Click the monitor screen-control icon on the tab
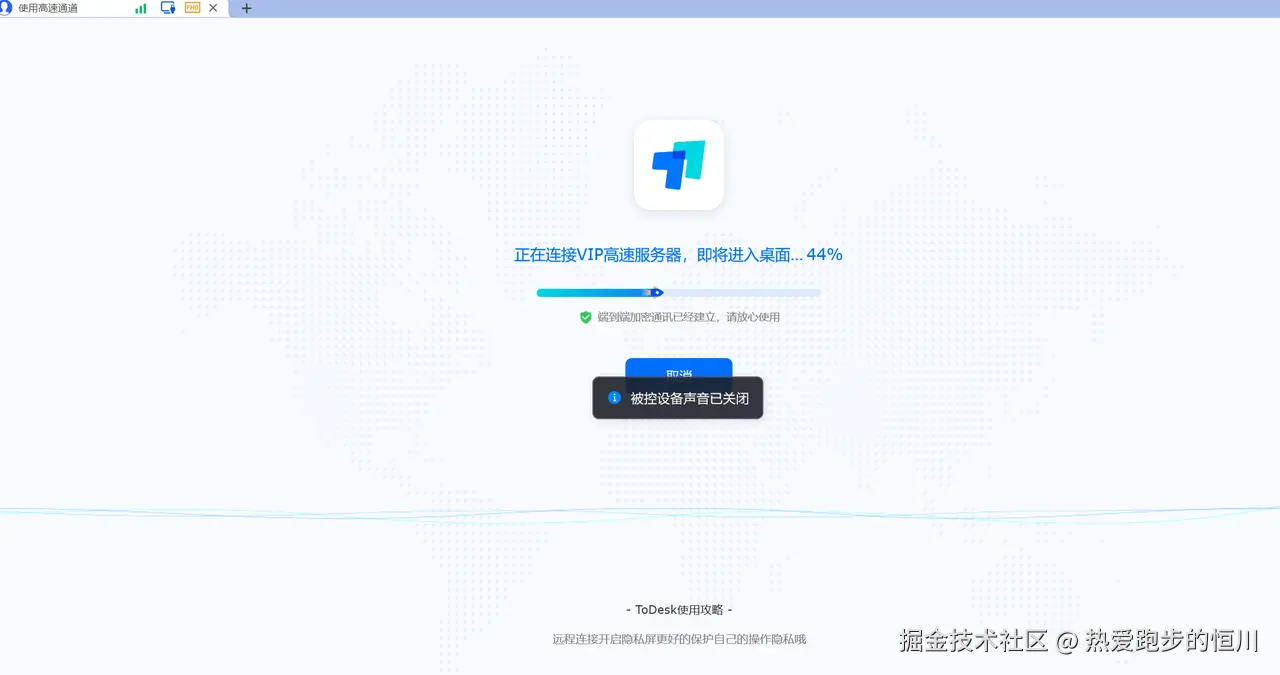Image resolution: width=1280 pixels, height=675 pixels. pyautogui.click(x=168, y=8)
